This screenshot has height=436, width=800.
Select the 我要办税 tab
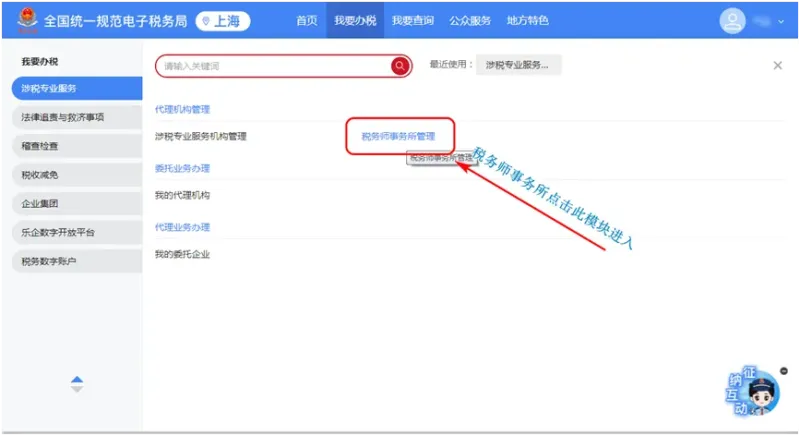(x=355, y=20)
